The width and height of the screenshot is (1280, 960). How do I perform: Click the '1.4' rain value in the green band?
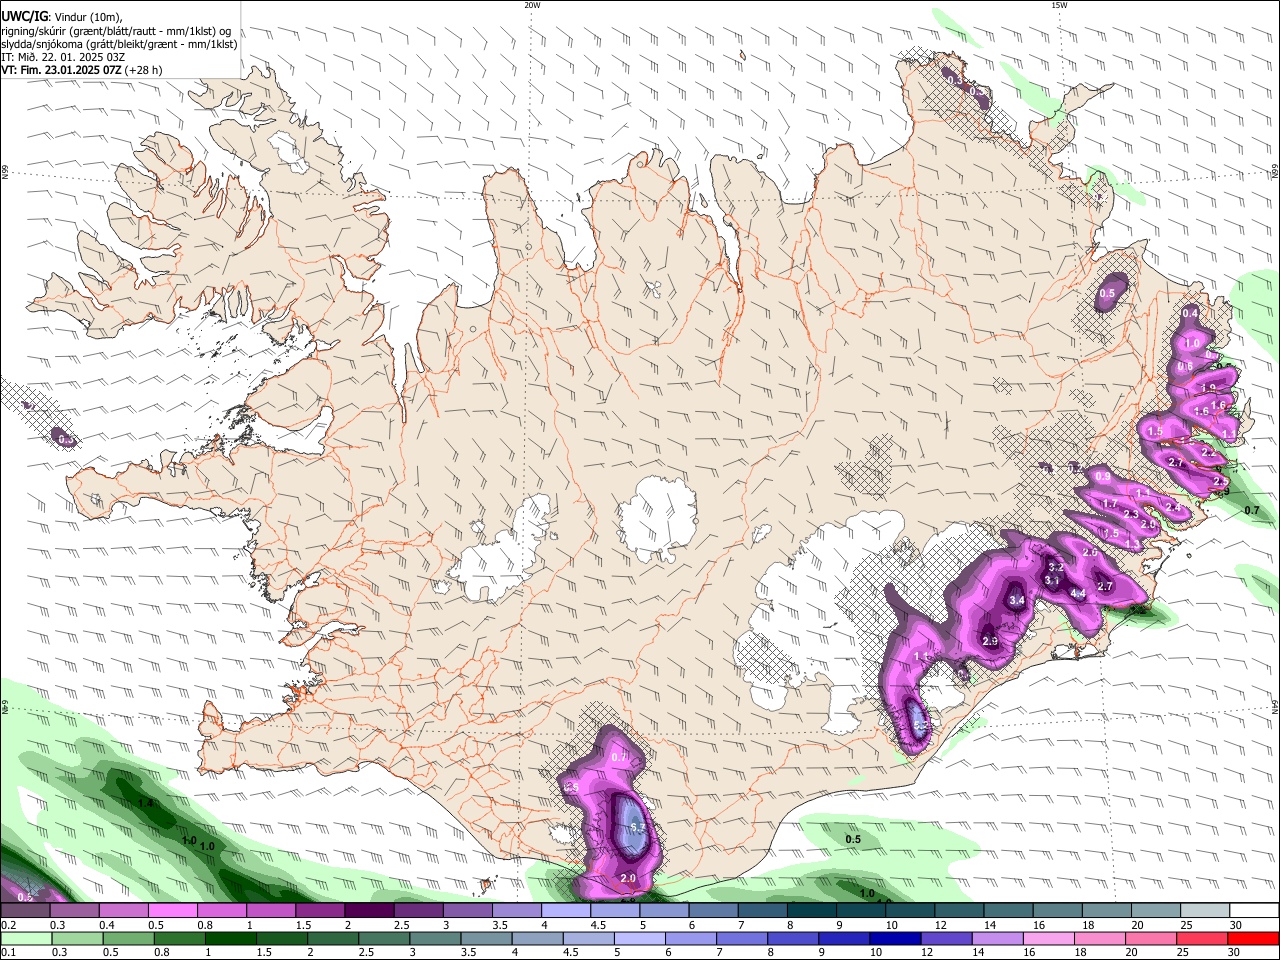point(145,803)
